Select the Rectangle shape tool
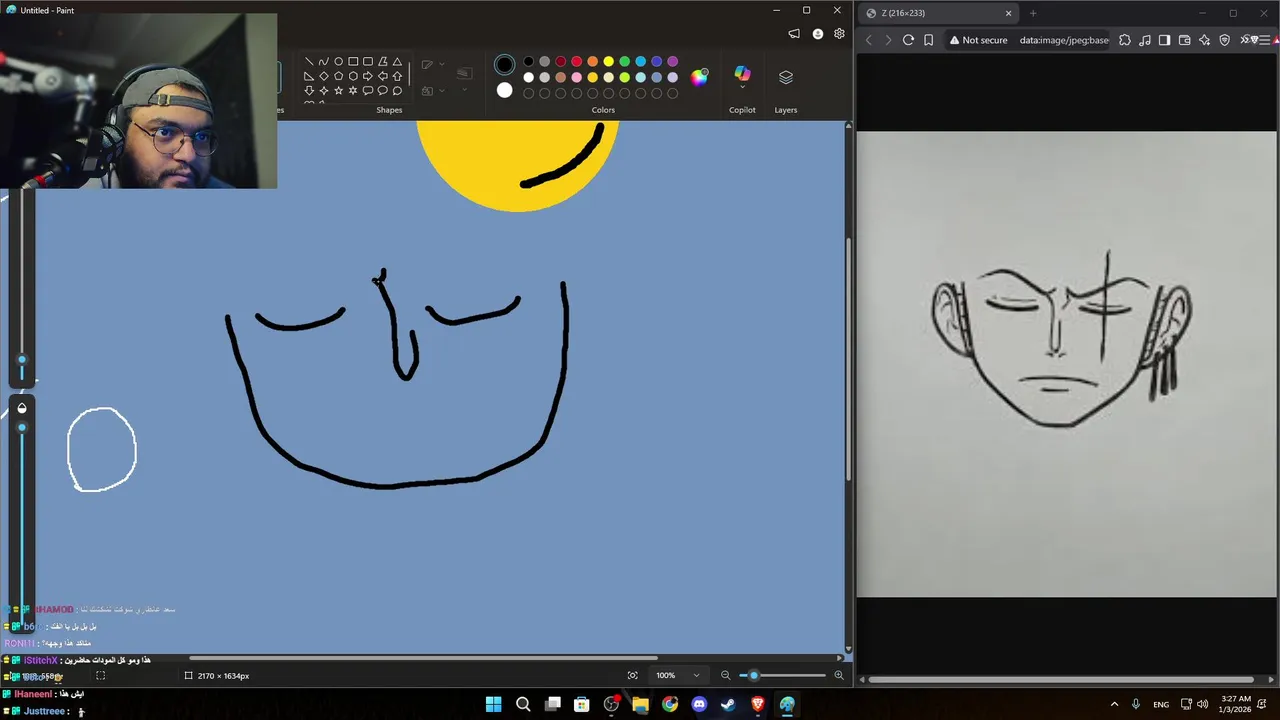 353,61
